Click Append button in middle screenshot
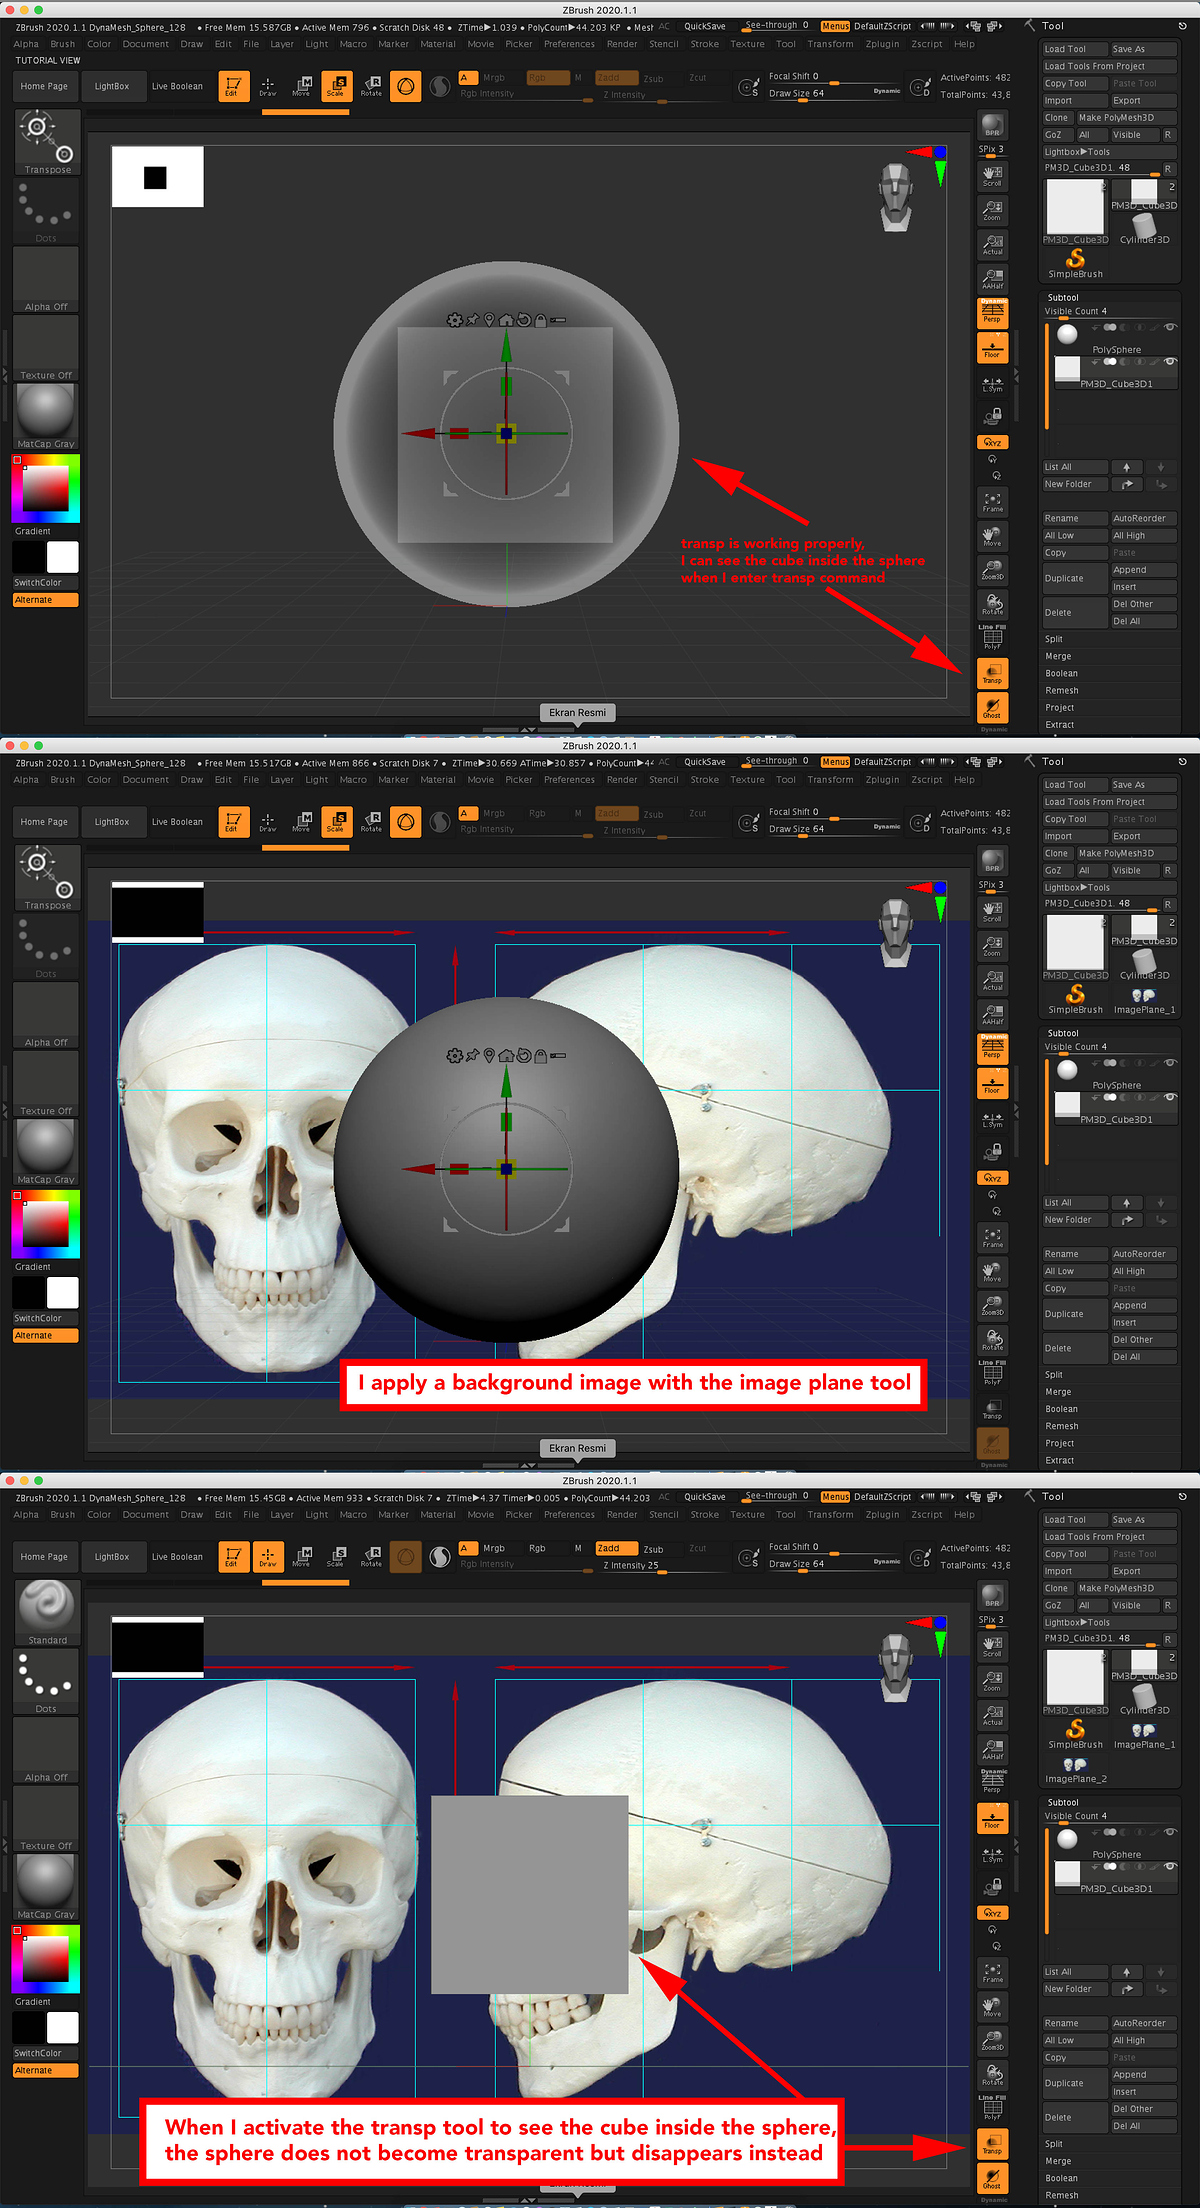Viewport: 1200px width, 2208px height. (x=1144, y=1305)
